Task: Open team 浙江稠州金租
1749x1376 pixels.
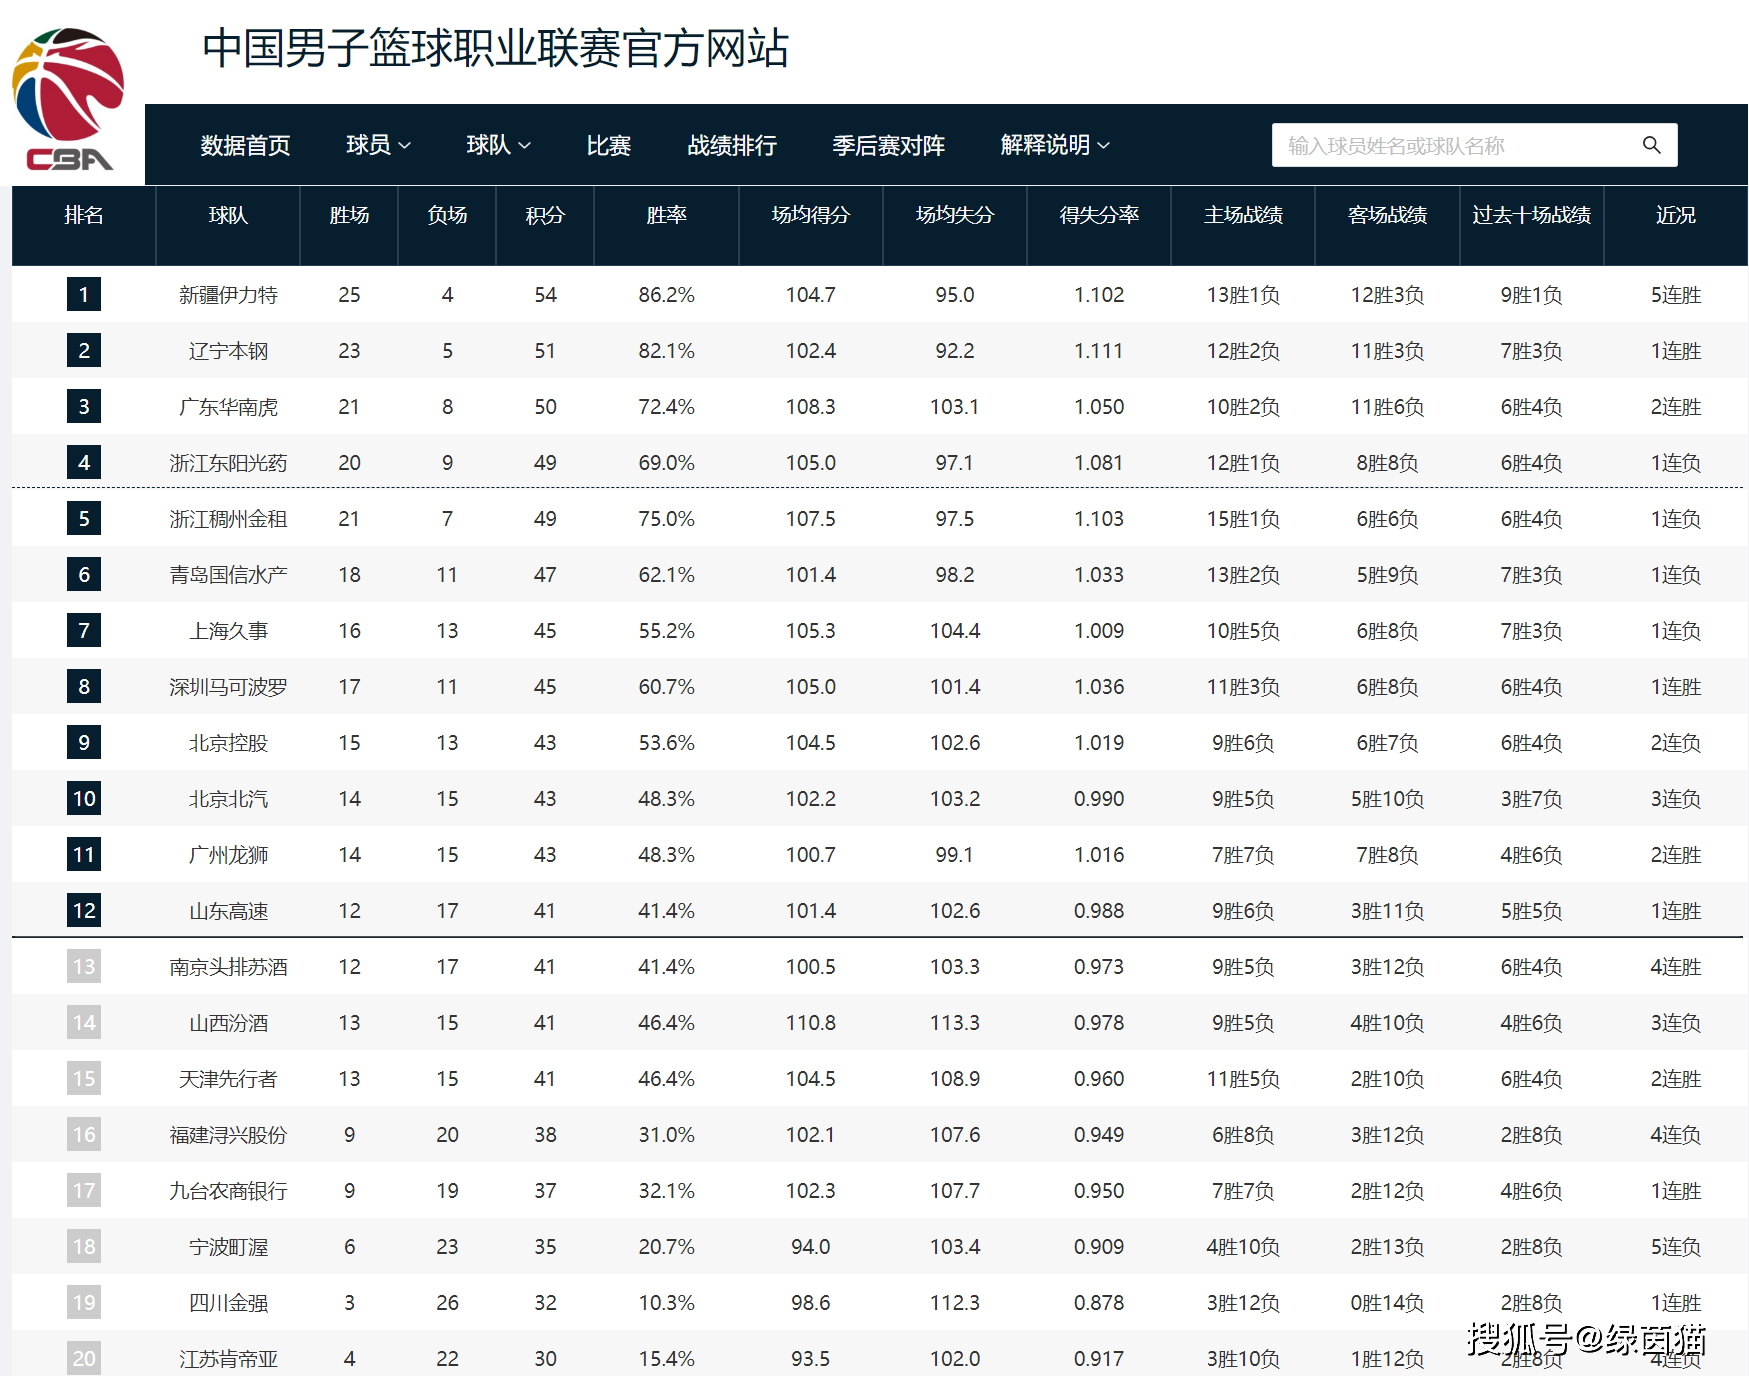Action: pyautogui.click(x=228, y=519)
